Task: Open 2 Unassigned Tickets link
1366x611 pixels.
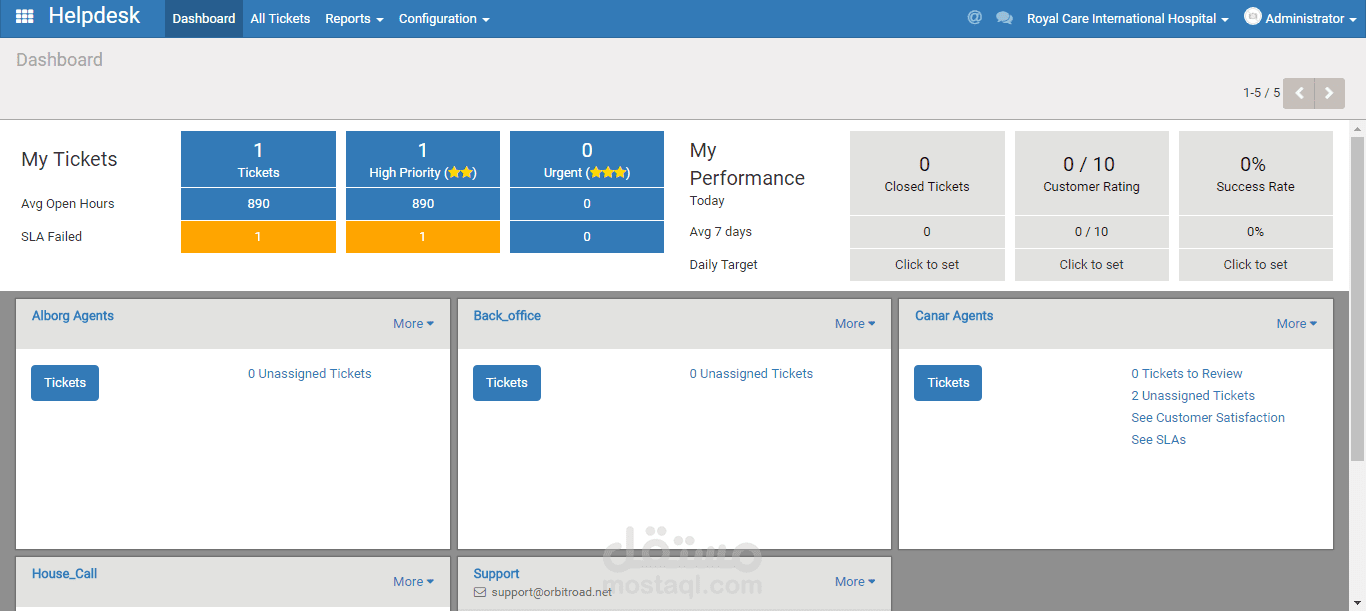Action: tap(1193, 396)
